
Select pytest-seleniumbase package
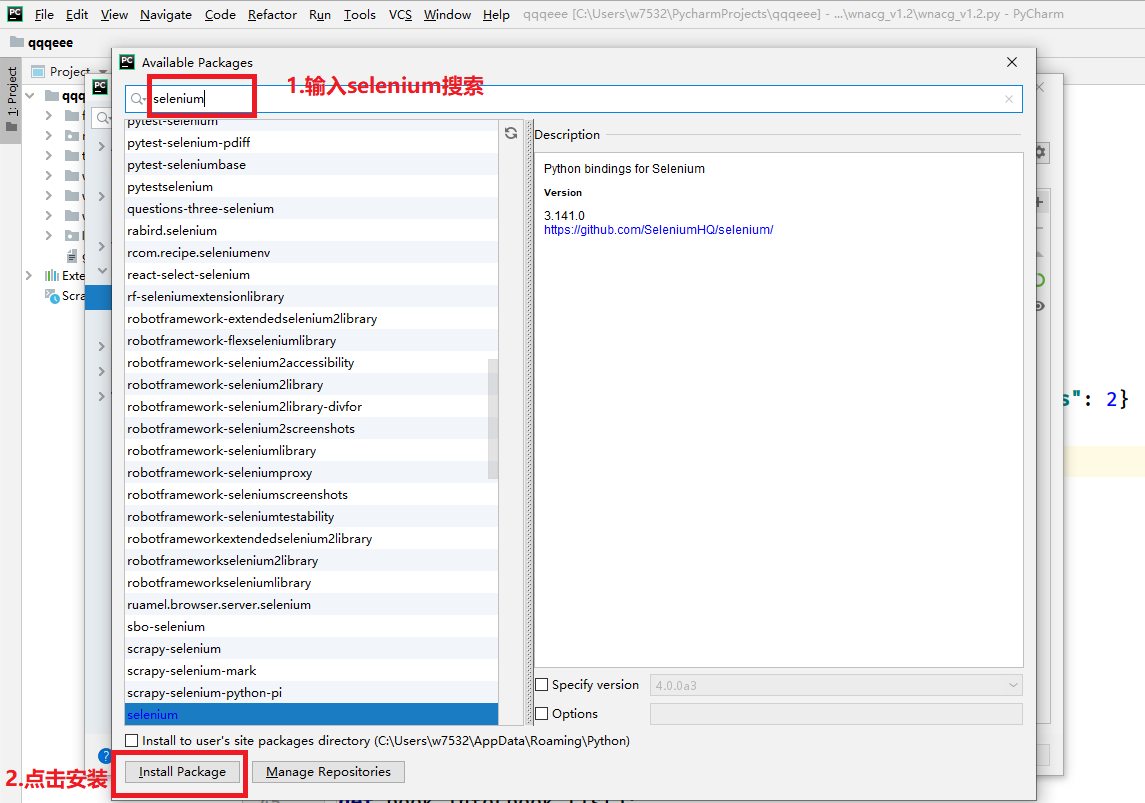[x=311, y=164]
